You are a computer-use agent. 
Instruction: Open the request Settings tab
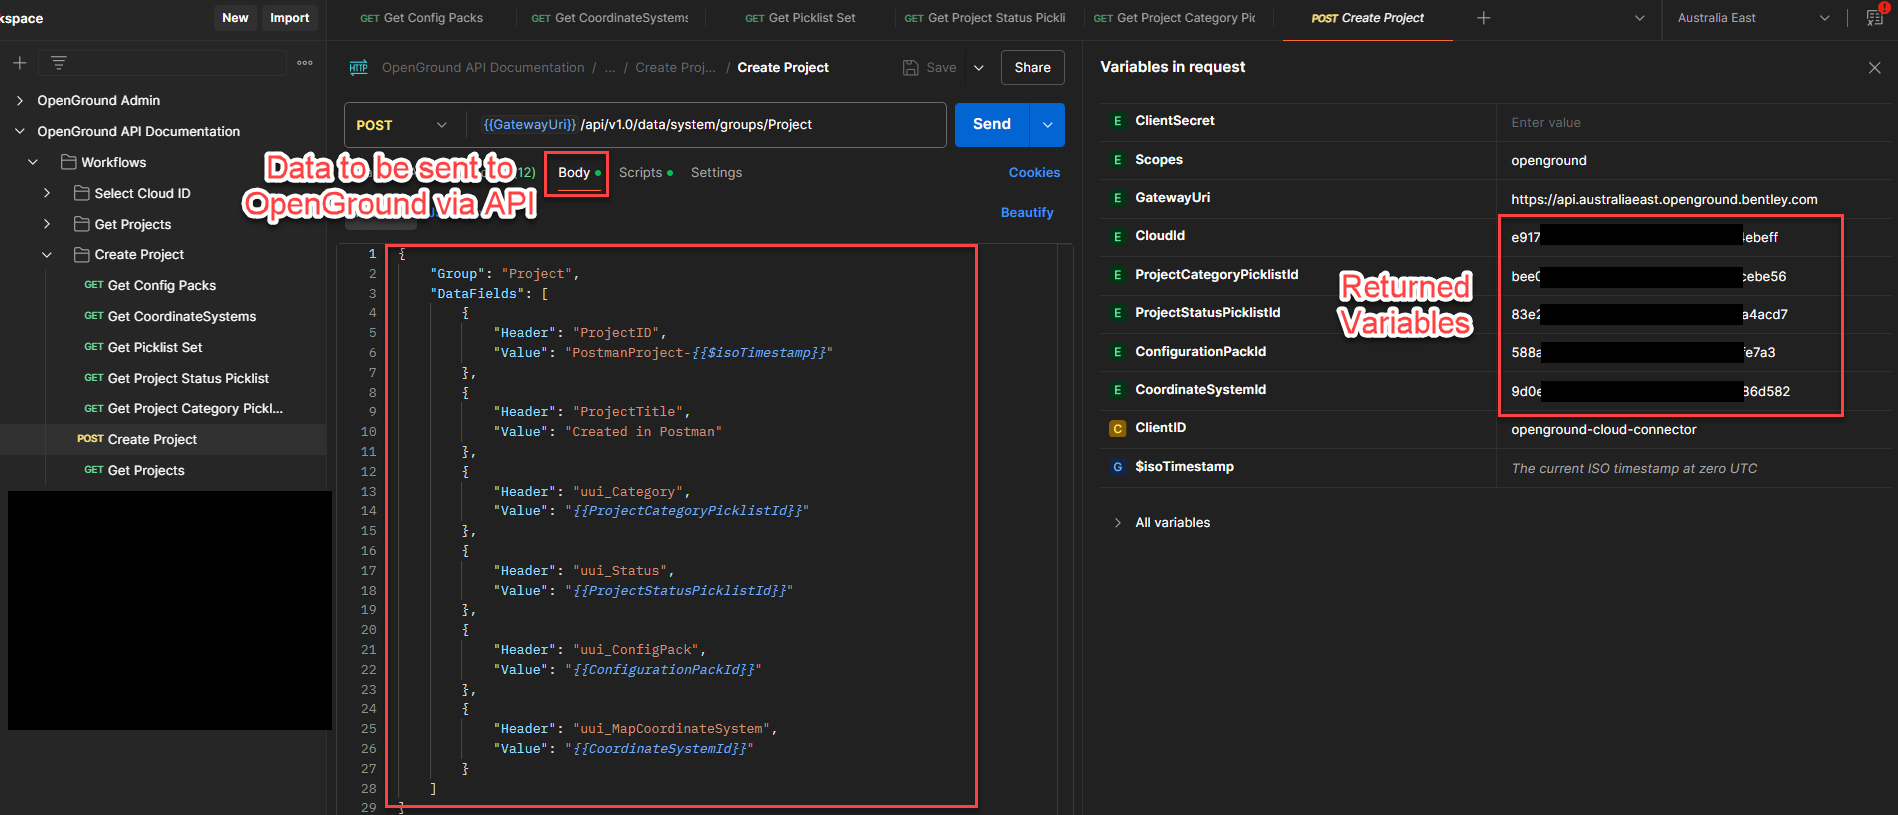point(716,173)
